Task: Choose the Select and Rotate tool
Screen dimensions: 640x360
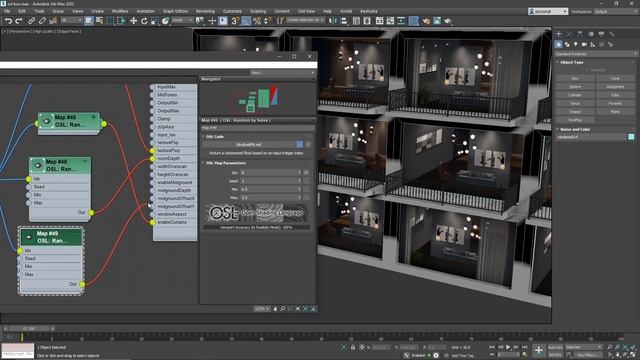Action: click(x=144, y=21)
